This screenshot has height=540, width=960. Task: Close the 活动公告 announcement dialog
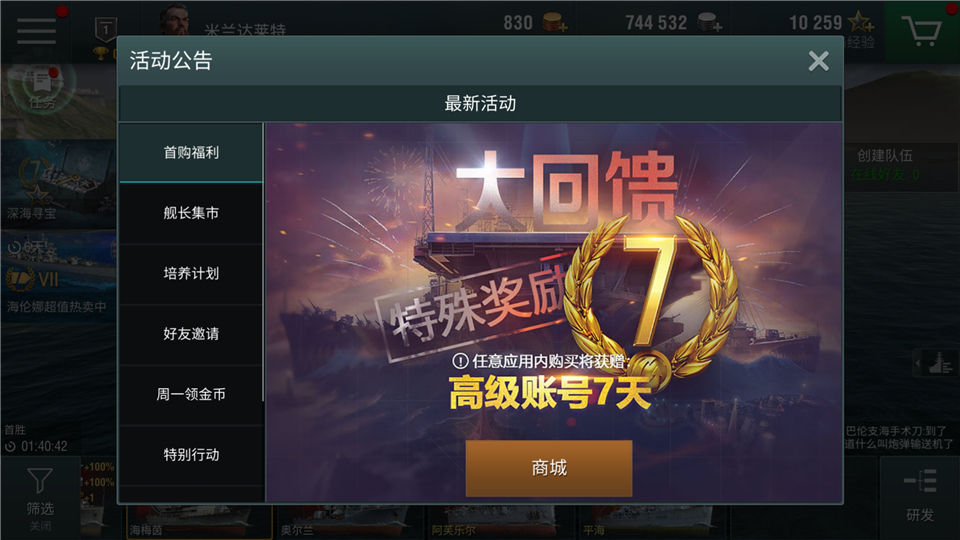click(x=818, y=61)
